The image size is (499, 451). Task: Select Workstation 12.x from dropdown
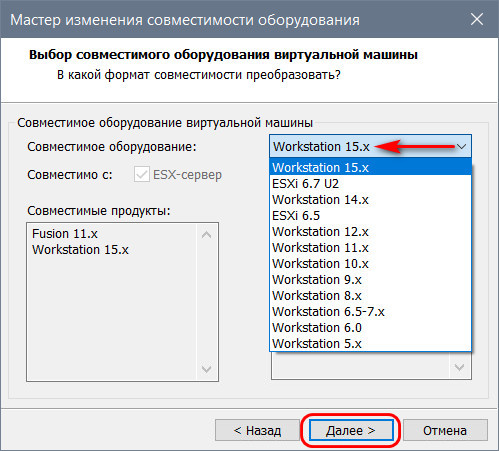tap(370, 231)
